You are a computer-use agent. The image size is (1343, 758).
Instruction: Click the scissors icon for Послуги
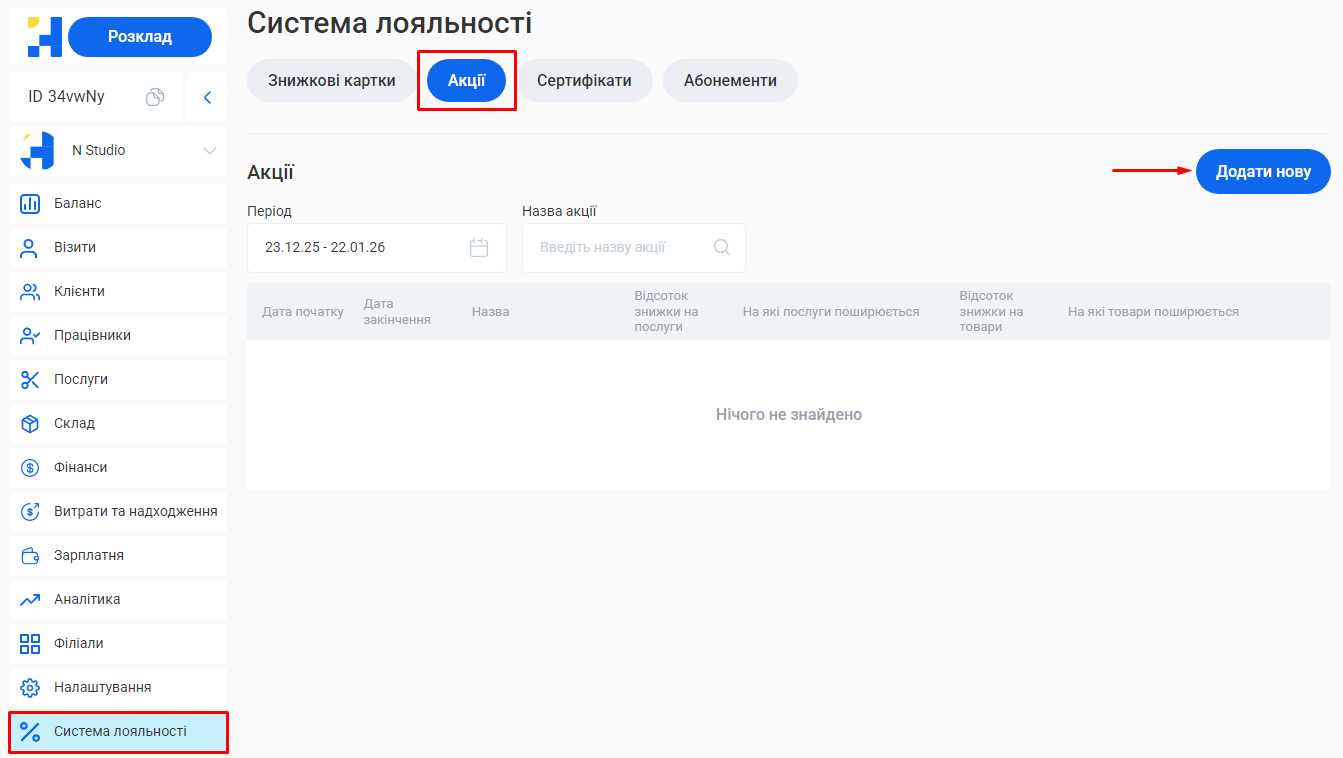[x=30, y=379]
